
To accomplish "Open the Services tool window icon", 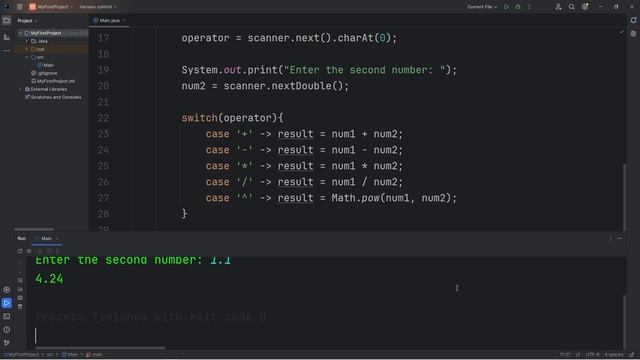I will [7, 290].
